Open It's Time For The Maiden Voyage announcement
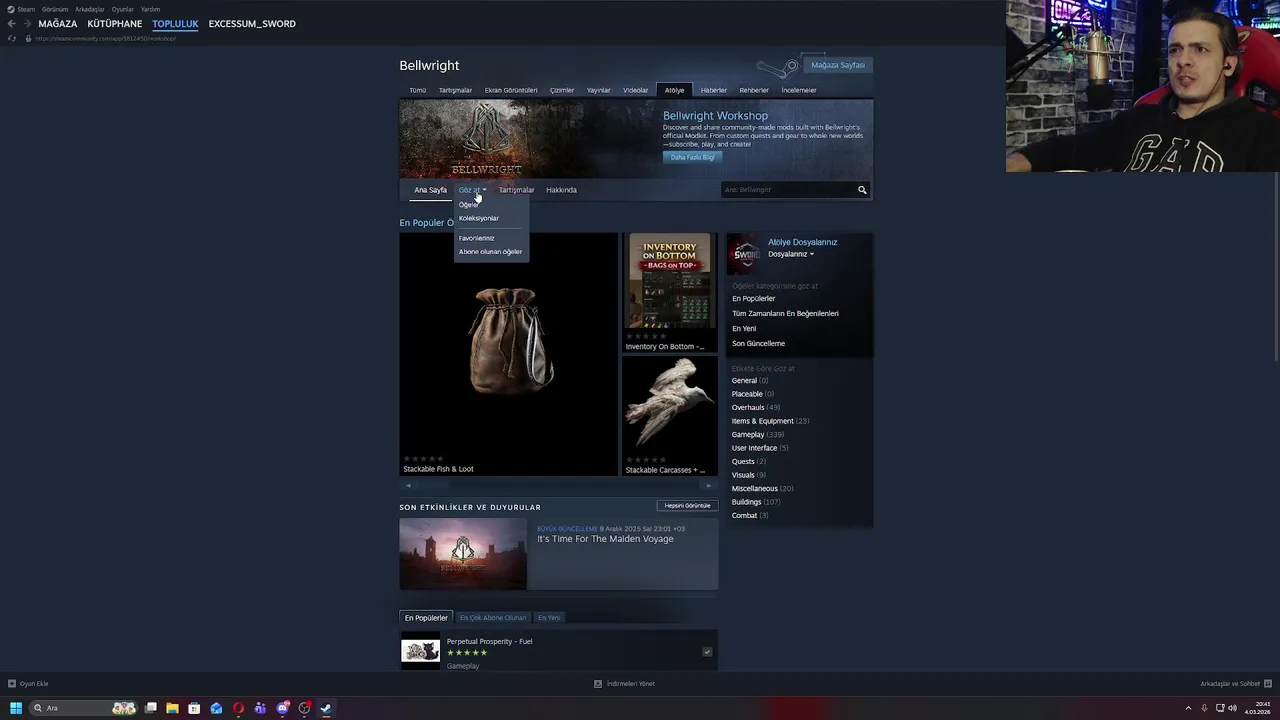Image resolution: width=1280 pixels, height=720 pixels. [x=605, y=539]
